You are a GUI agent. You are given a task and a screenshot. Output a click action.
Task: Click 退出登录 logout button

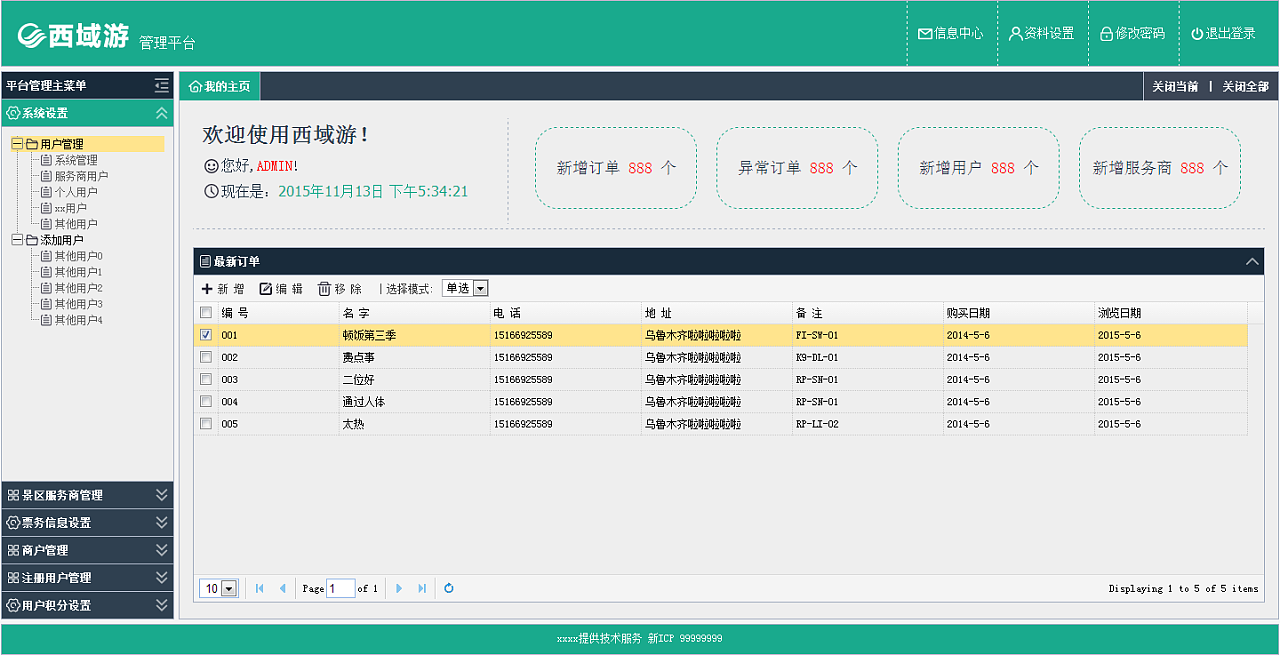(1223, 34)
